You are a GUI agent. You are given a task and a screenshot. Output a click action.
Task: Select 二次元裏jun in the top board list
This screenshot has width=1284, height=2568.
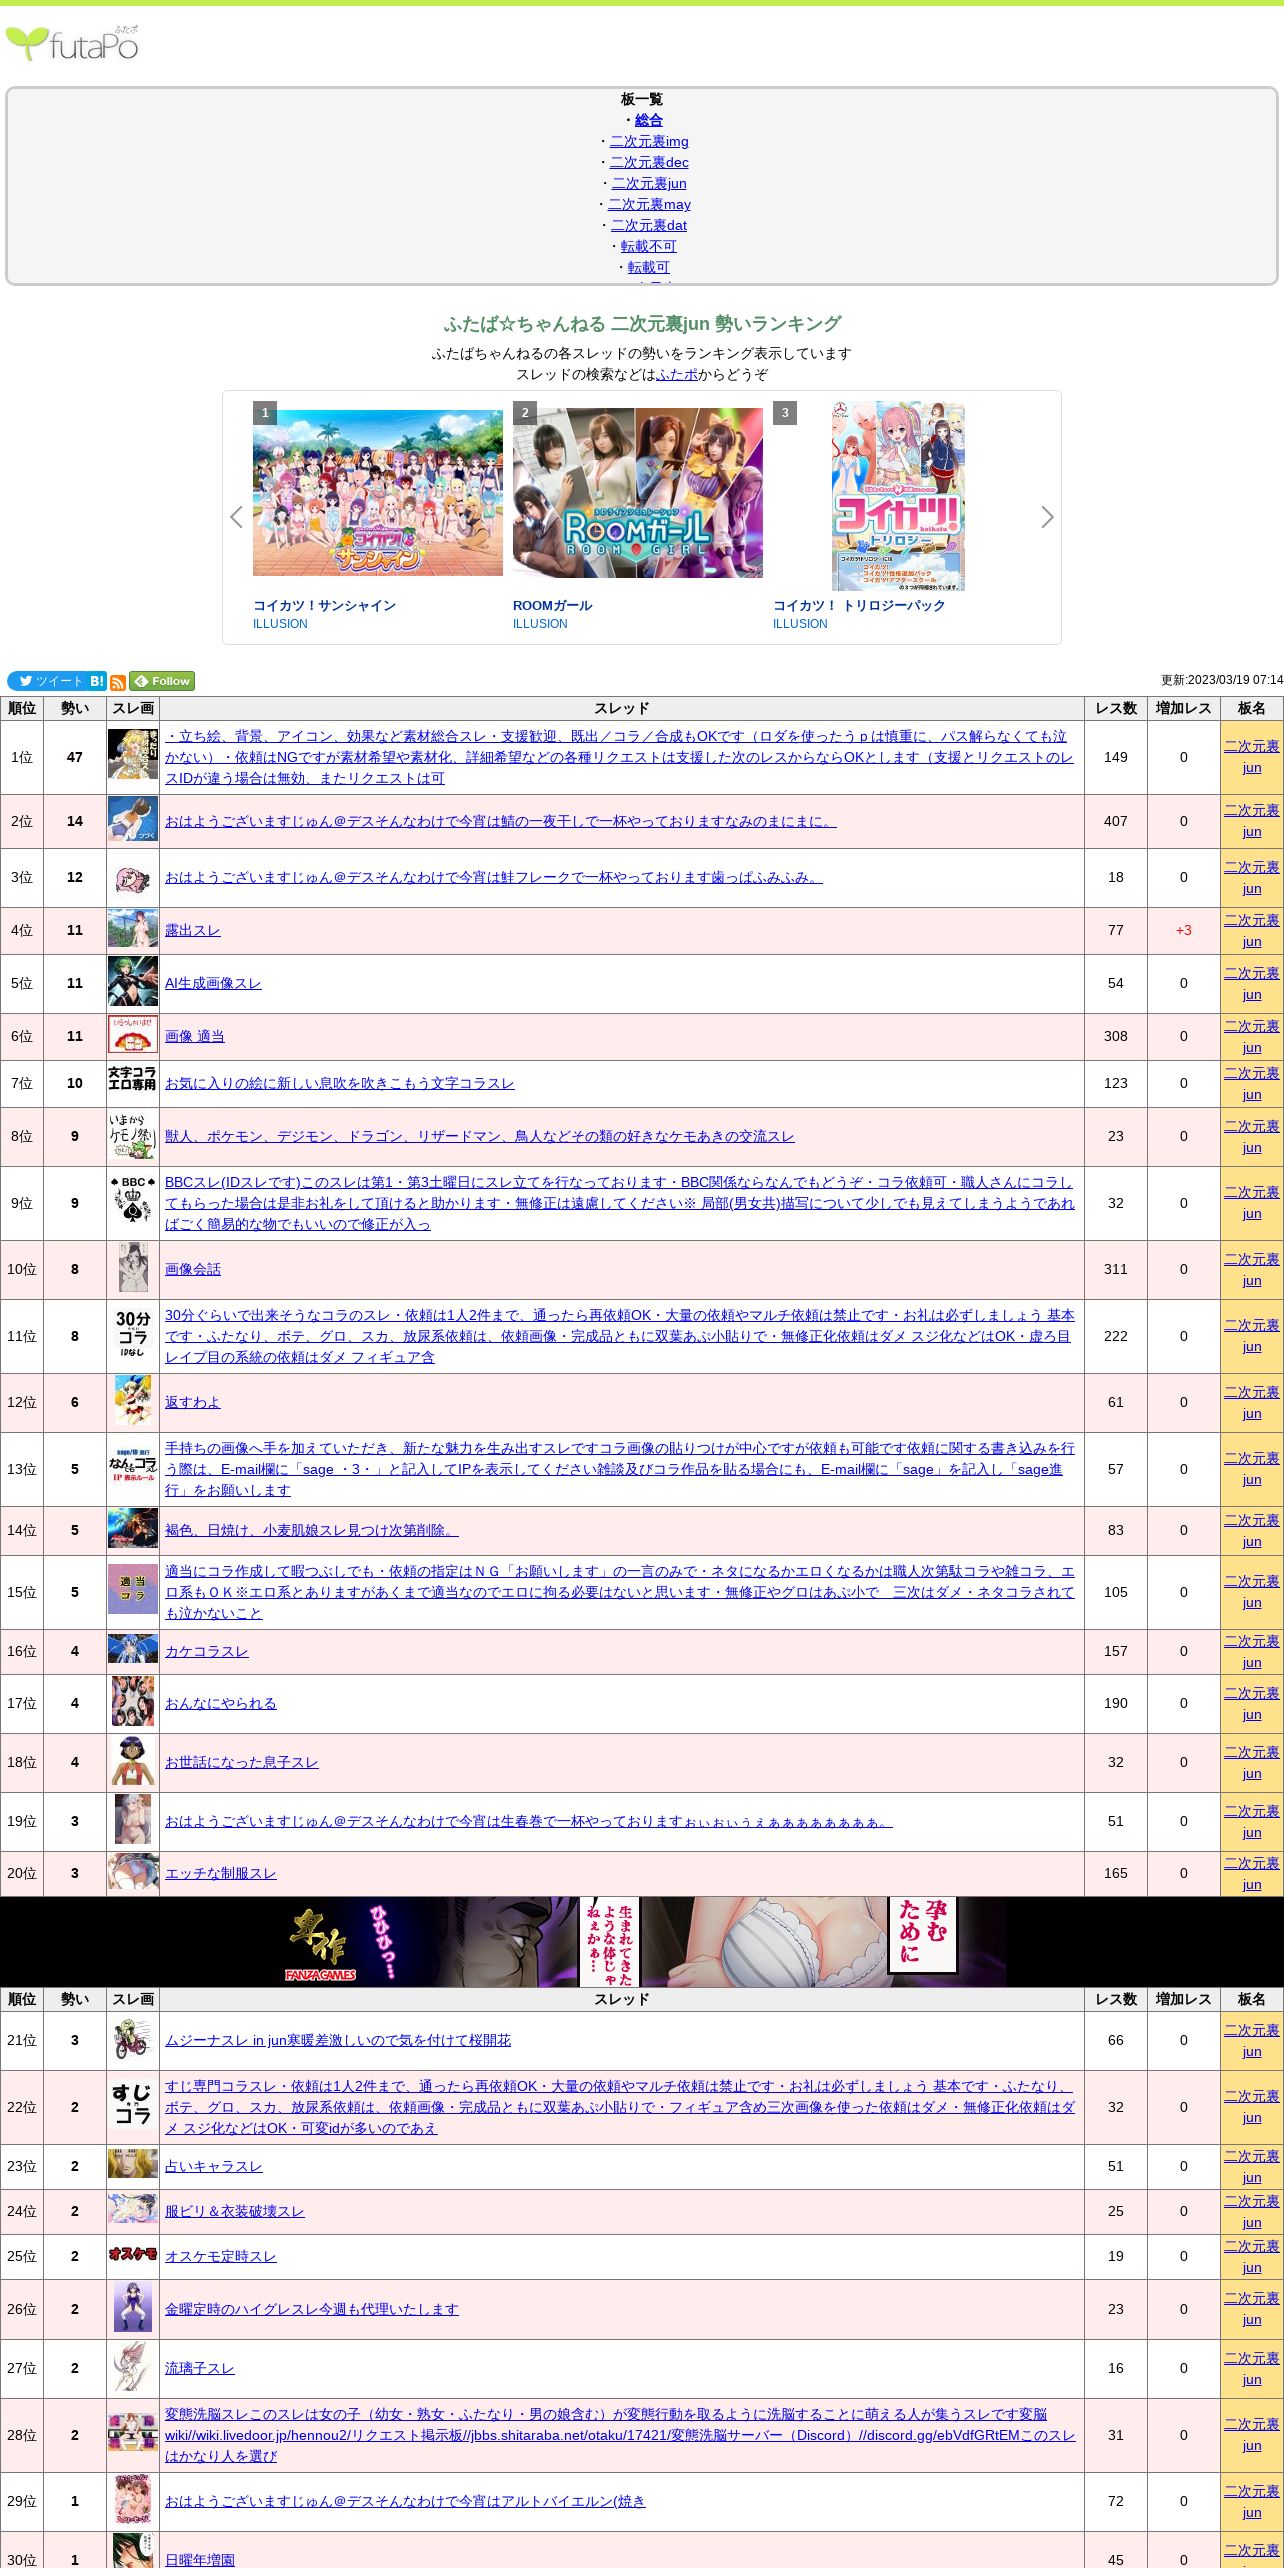[x=649, y=183]
